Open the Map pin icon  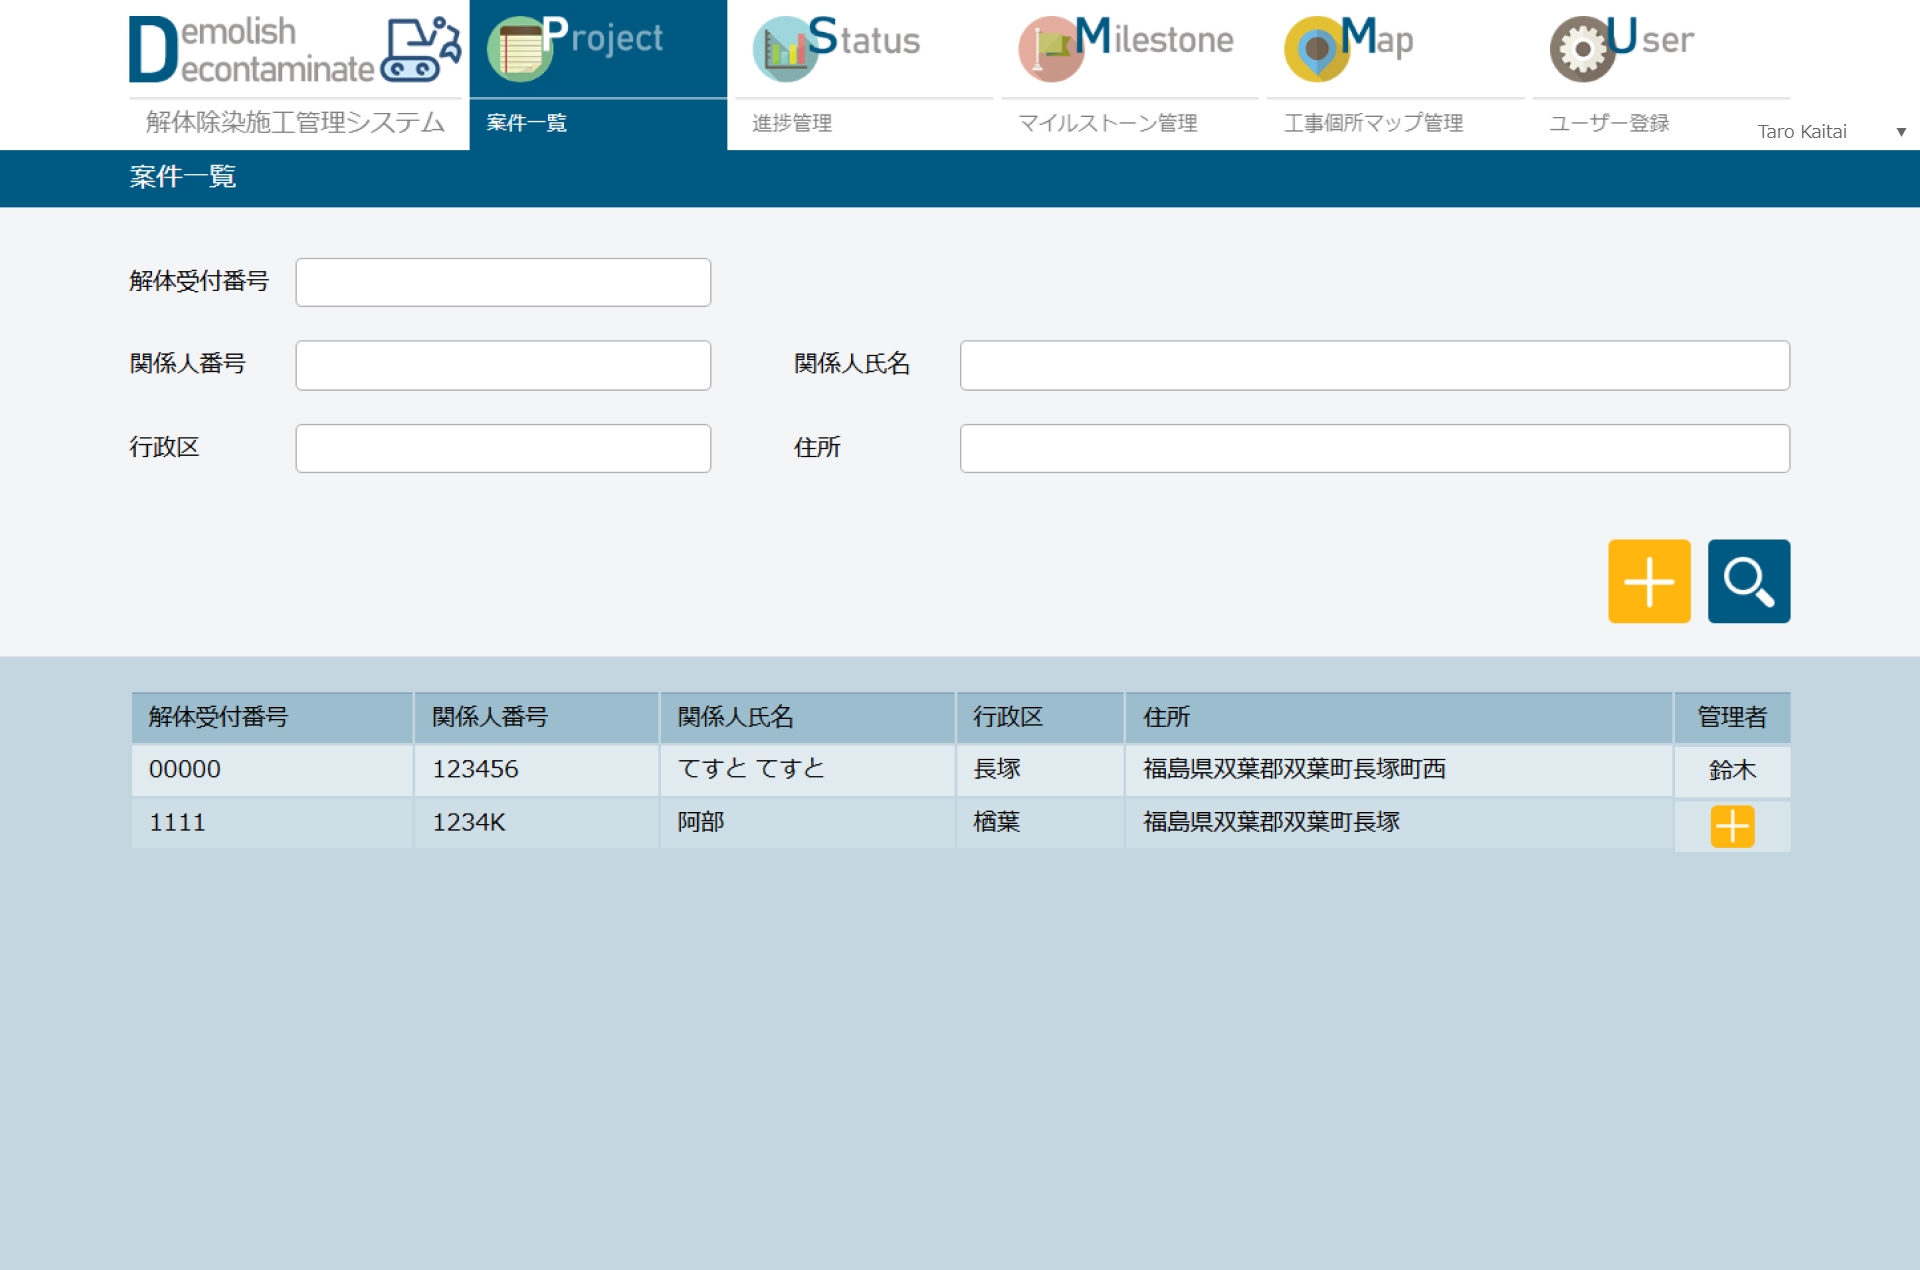coord(1316,49)
